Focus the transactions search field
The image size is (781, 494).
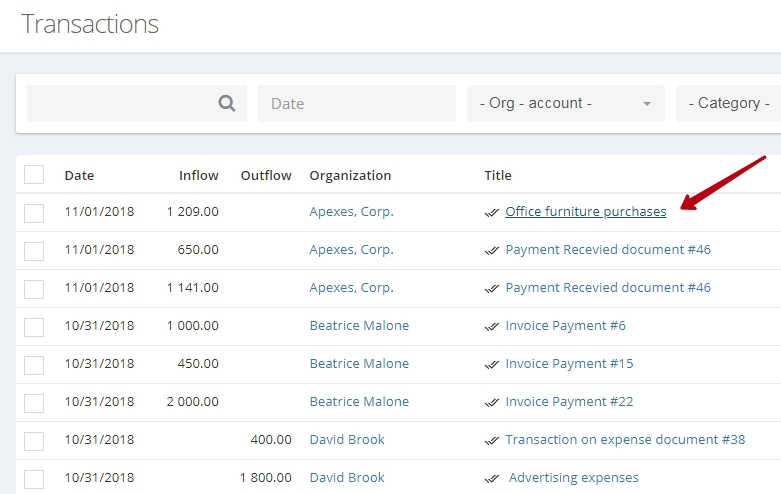[137, 103]
